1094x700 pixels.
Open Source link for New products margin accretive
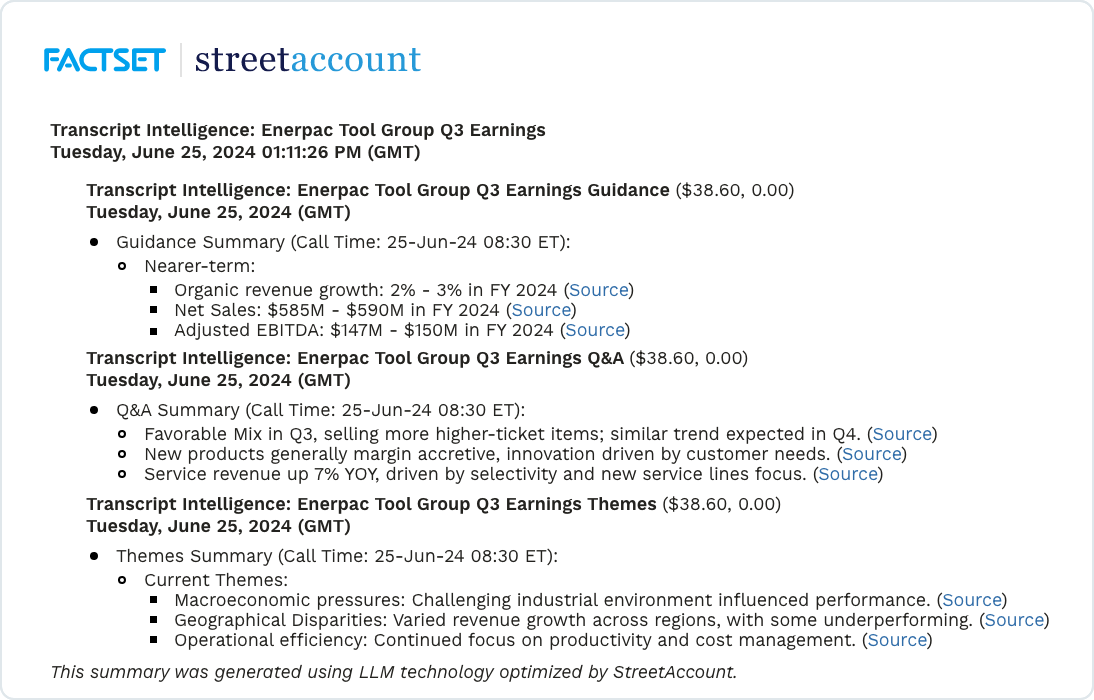click(872, 454)
